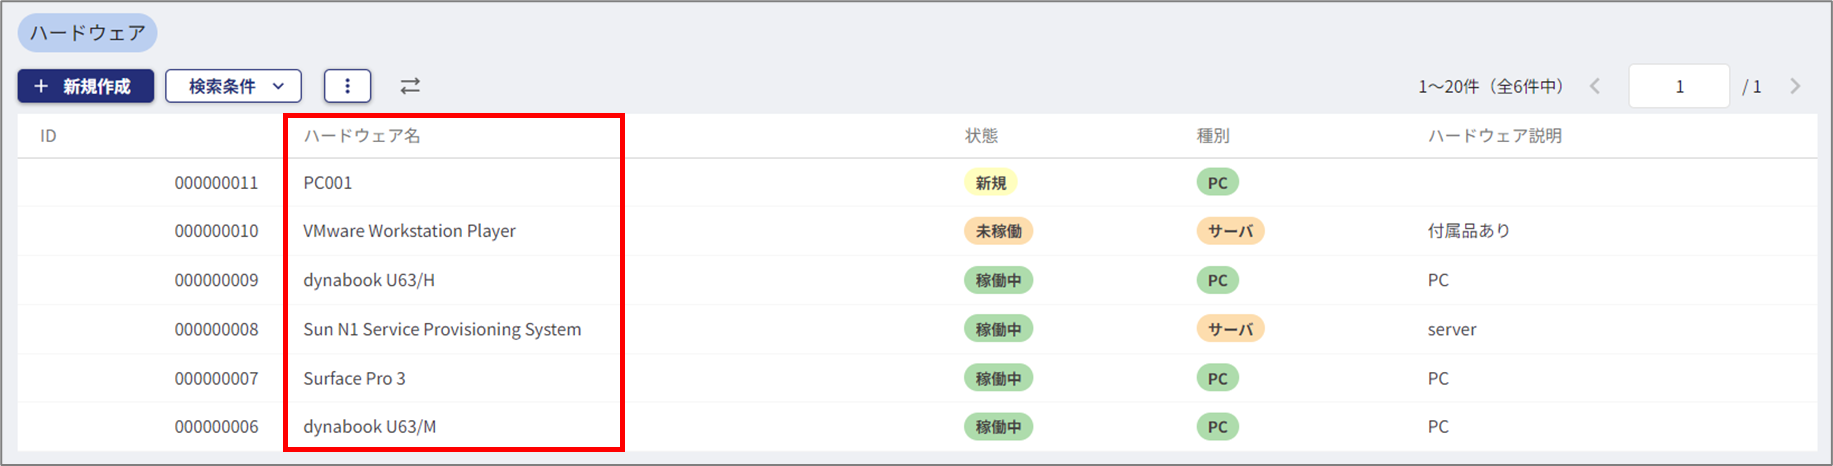Select dynabook U63/H row
This screenshot has height=466, width=1833.
point(369,280)
